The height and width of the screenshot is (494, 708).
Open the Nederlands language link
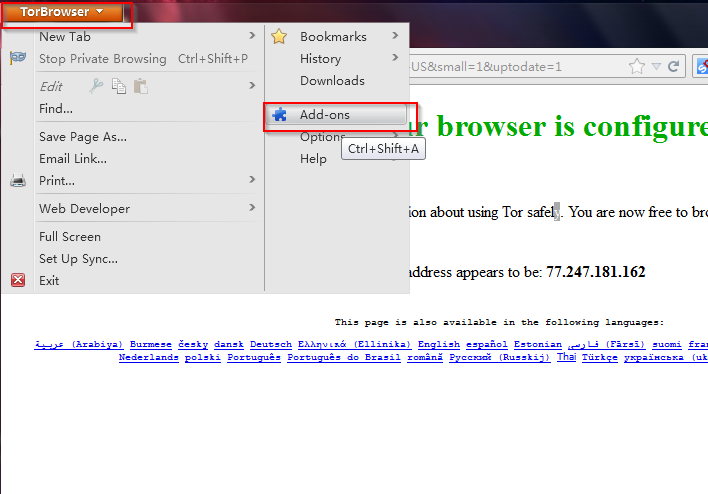click(149, 357)
